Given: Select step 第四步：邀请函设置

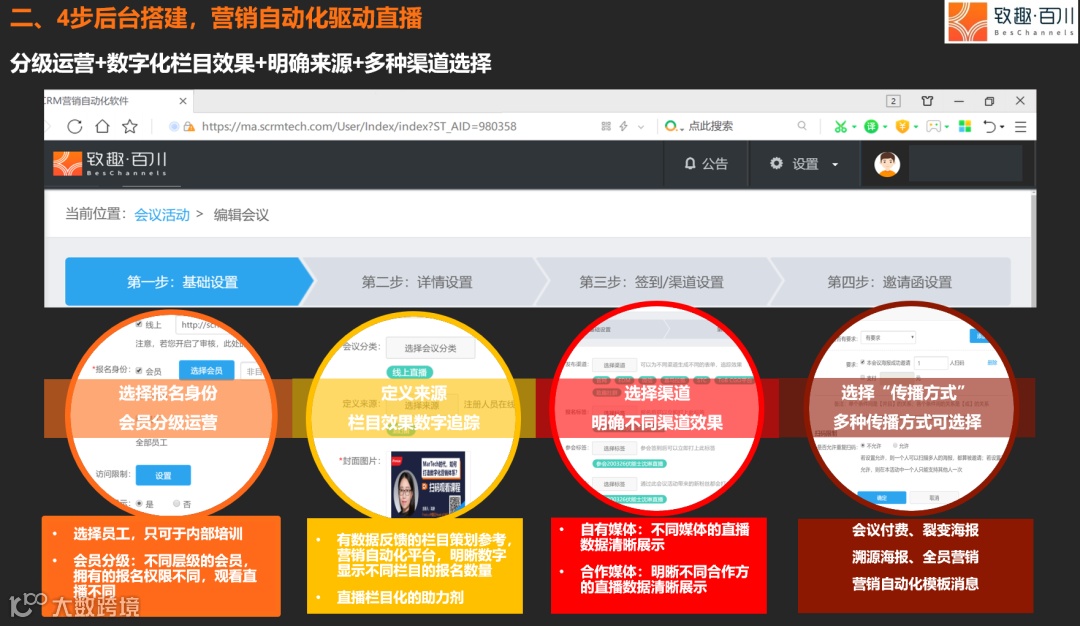Looking at the screenshot, I should click(x=890, y=282).
